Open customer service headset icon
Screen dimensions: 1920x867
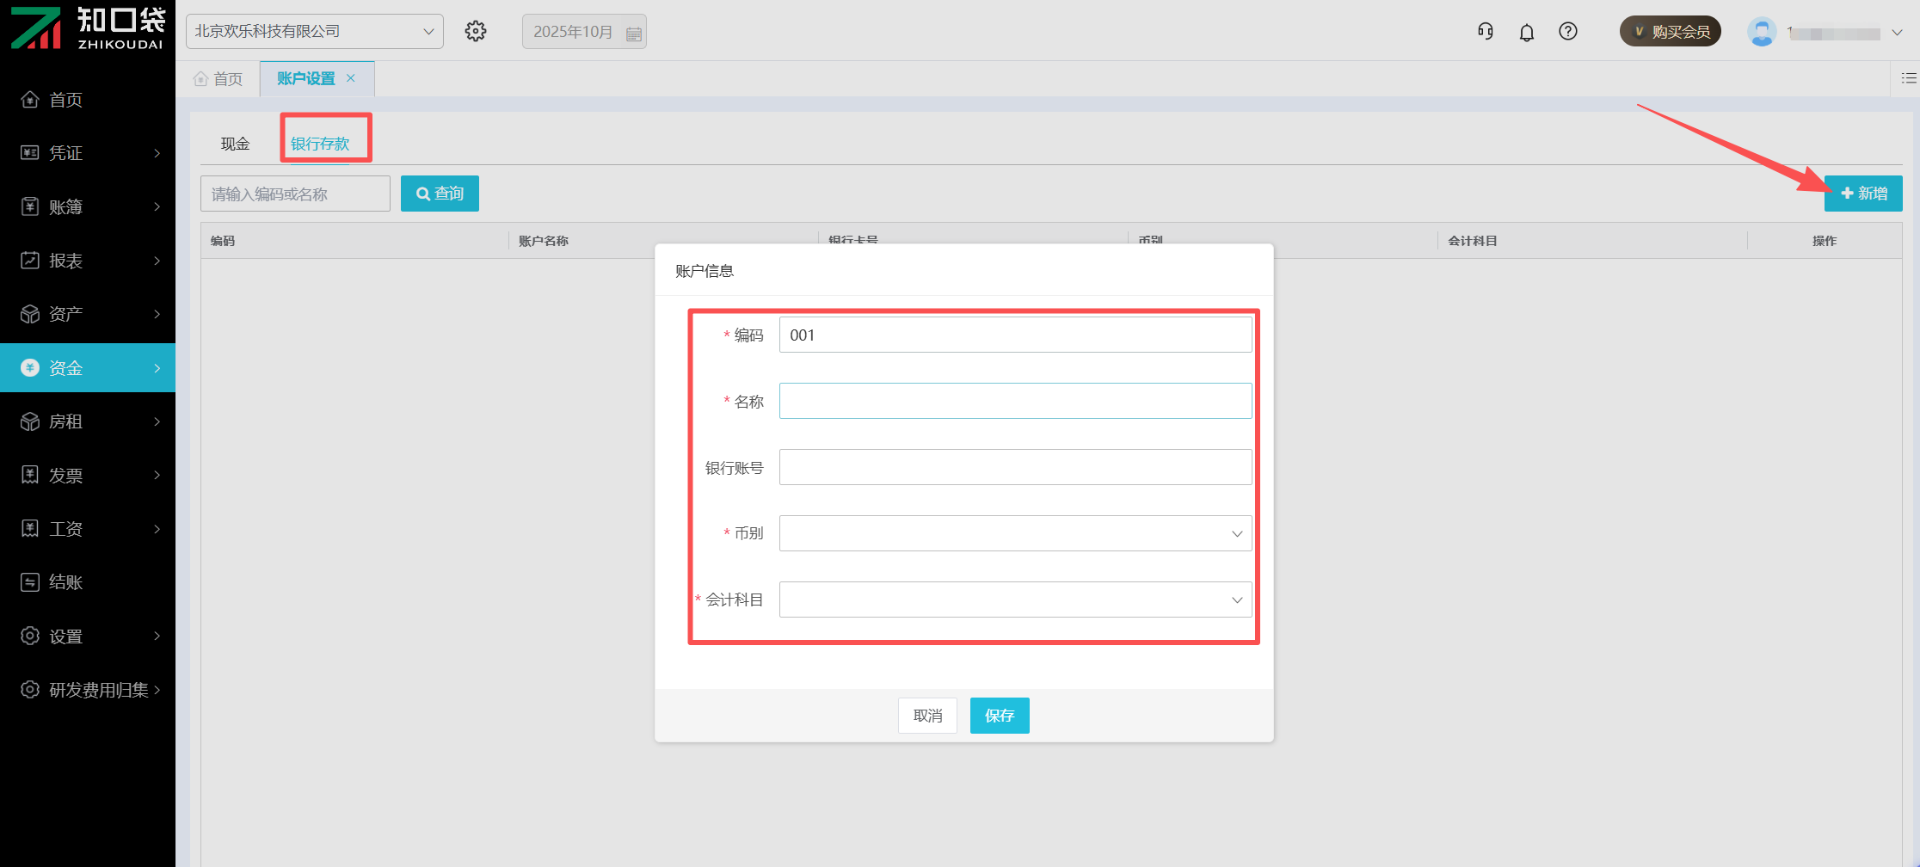tap(1485, 32)
